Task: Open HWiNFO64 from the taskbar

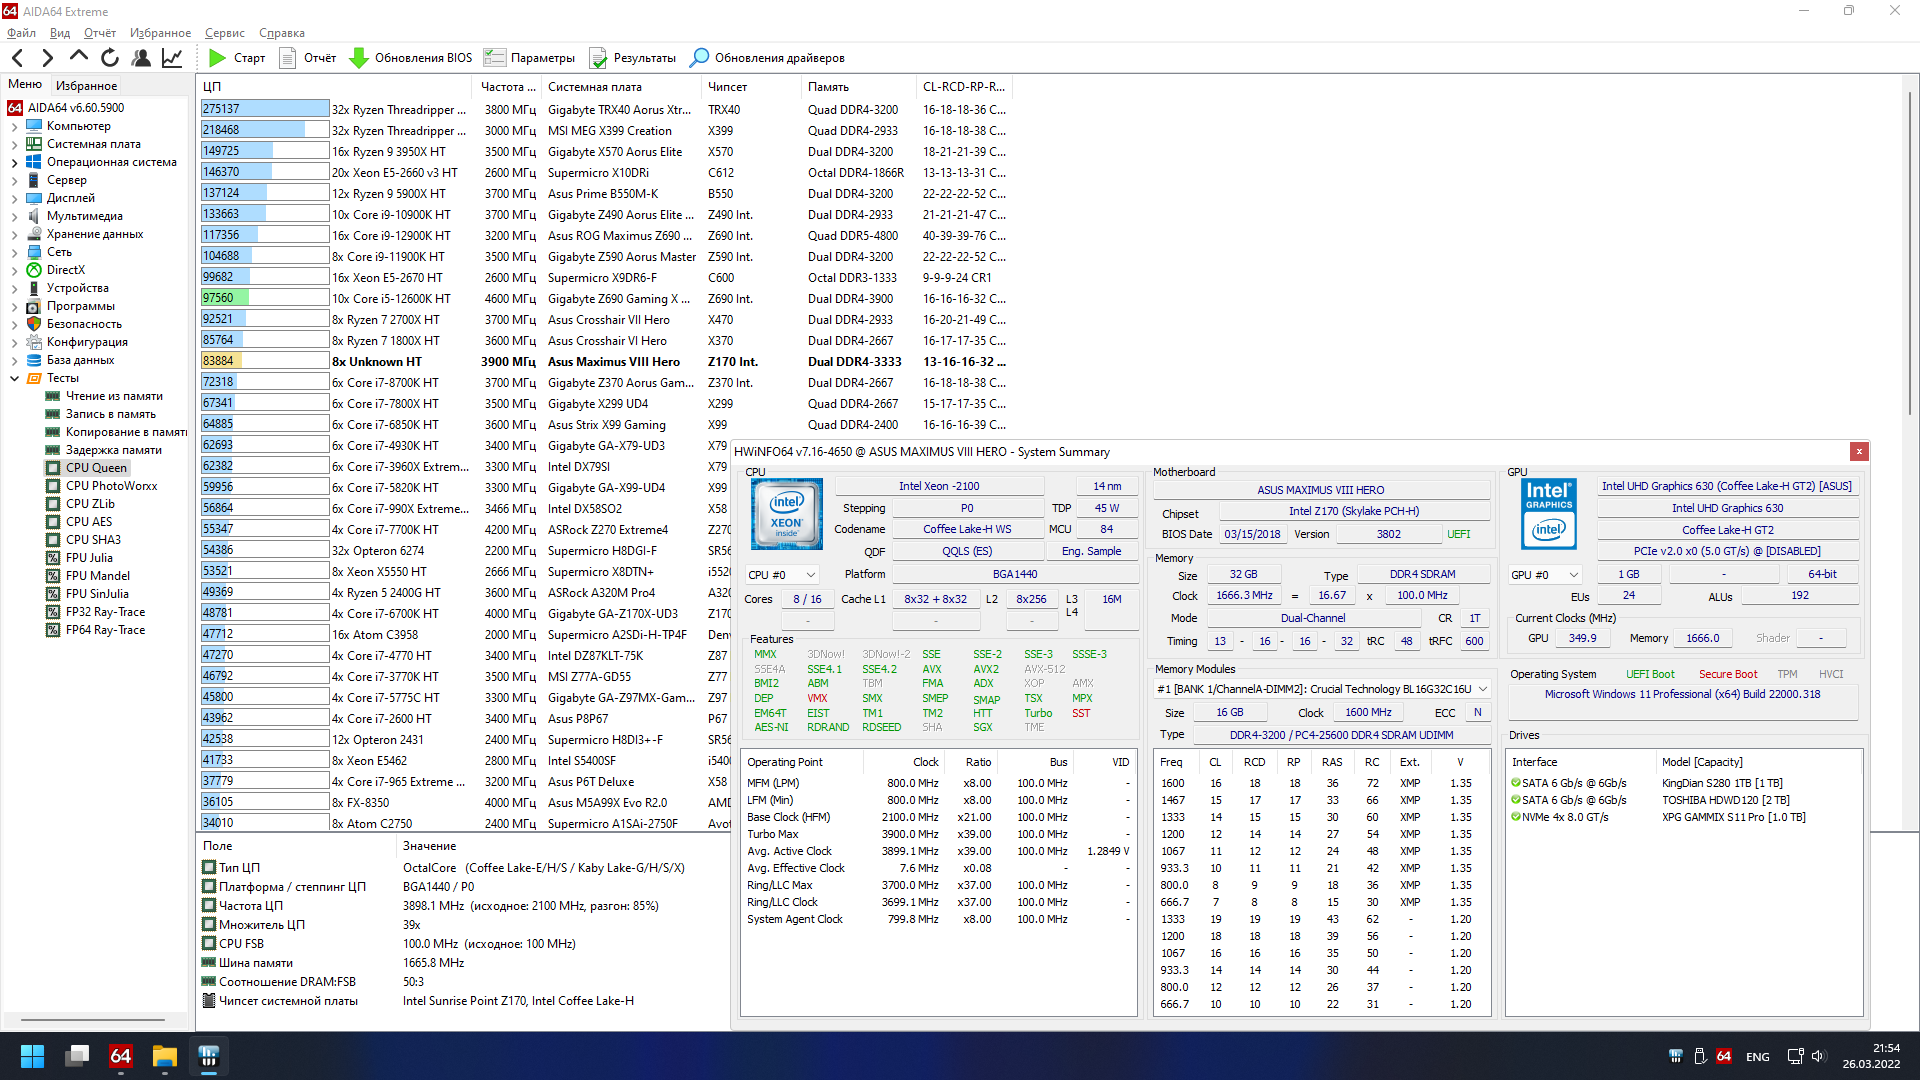Action: [x=209, y=1056]
